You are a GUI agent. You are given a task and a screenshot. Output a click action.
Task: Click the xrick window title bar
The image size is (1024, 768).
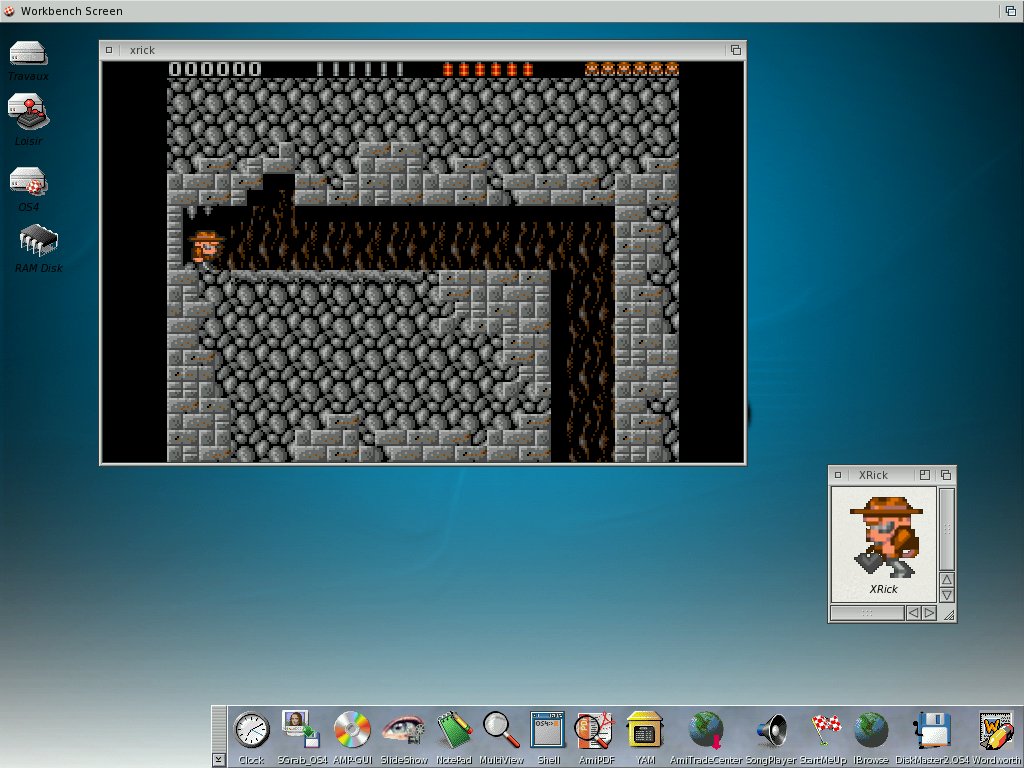pos(422,50)
